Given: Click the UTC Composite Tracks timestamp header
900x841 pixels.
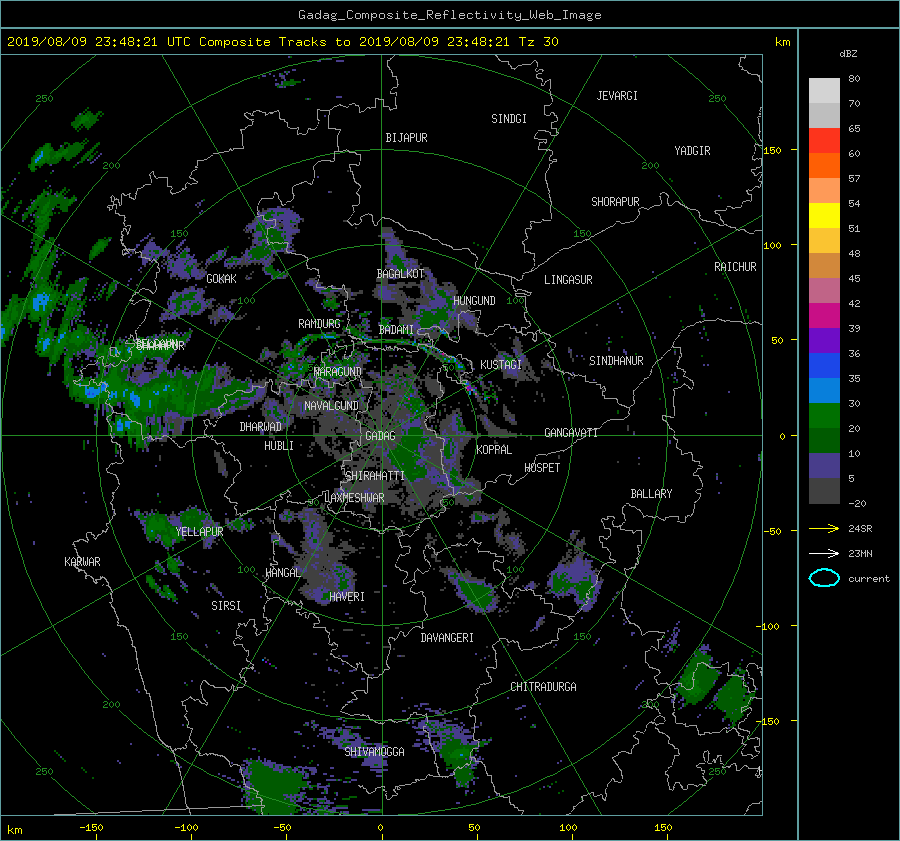Looking at the screenshot, I should (282, 42).
